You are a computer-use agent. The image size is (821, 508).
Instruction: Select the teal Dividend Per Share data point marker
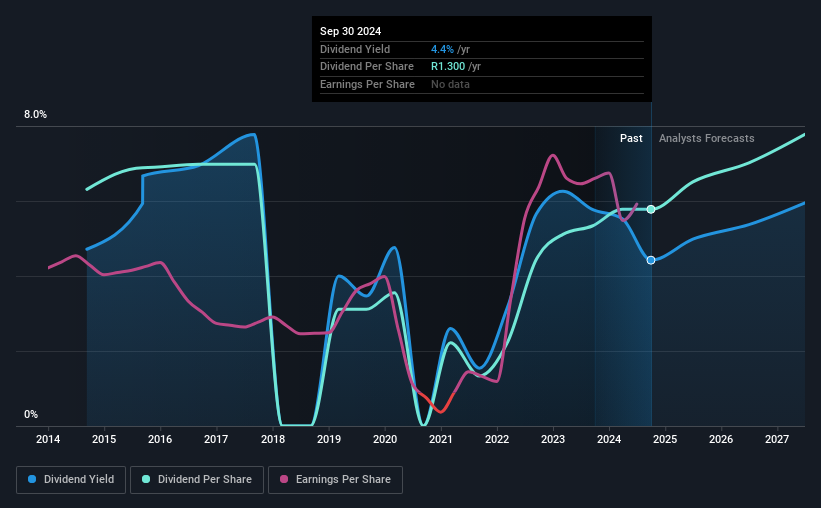tap(651, 209)
